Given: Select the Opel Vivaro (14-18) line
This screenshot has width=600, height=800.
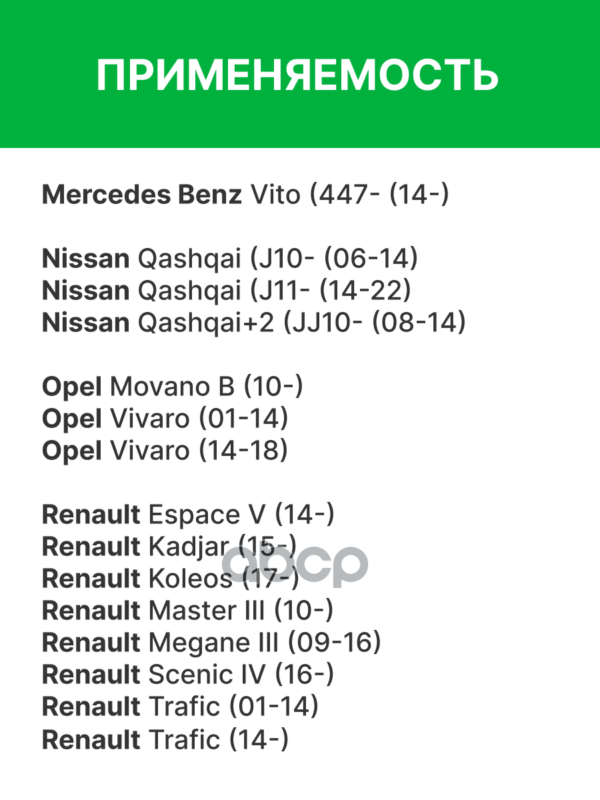Looking at the screenshot, I should click(165, 451).
